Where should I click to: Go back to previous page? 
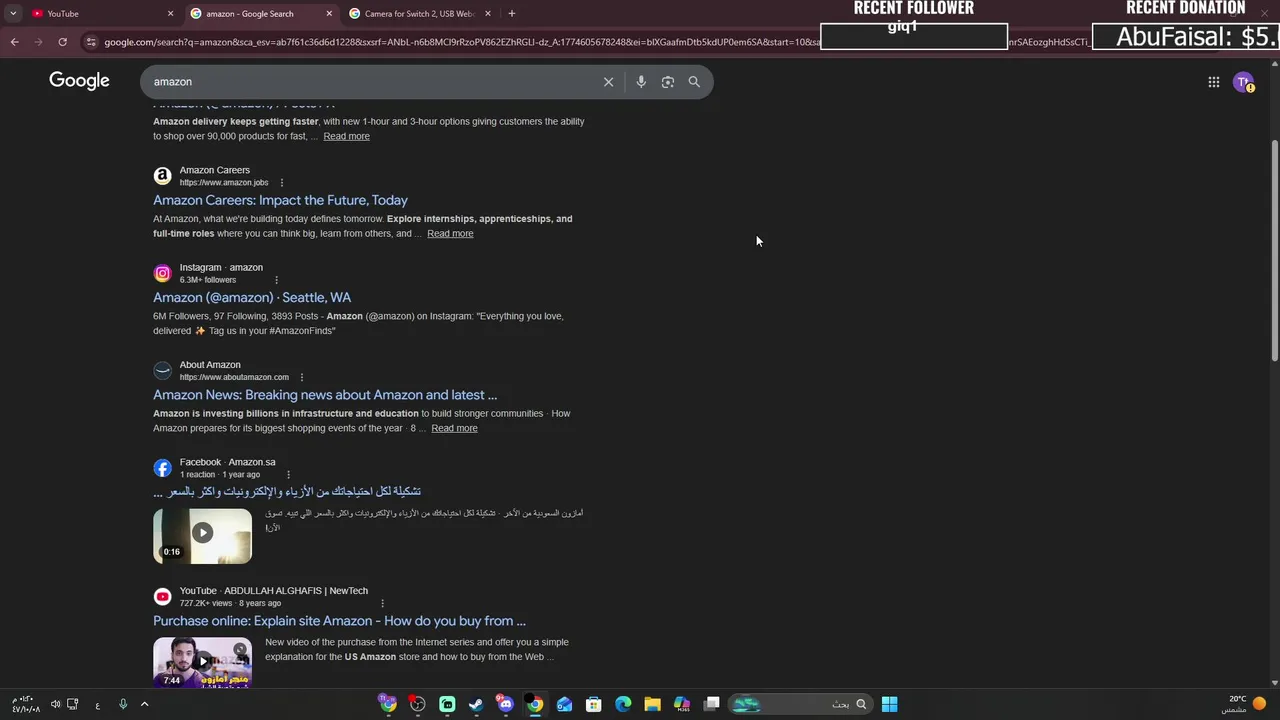(14, 42)
